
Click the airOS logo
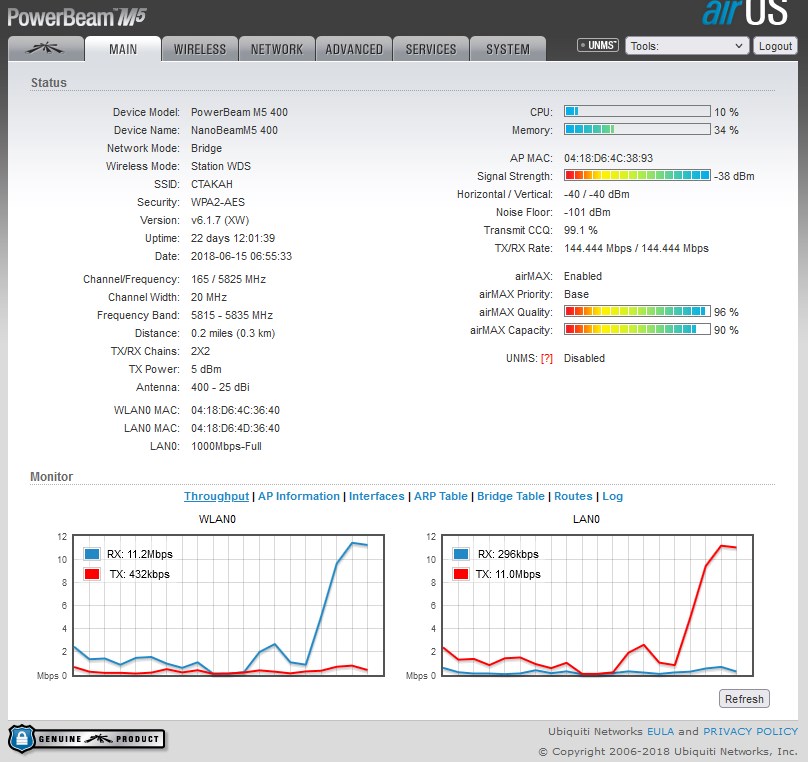pyautogui.click(x=745, y=12)
